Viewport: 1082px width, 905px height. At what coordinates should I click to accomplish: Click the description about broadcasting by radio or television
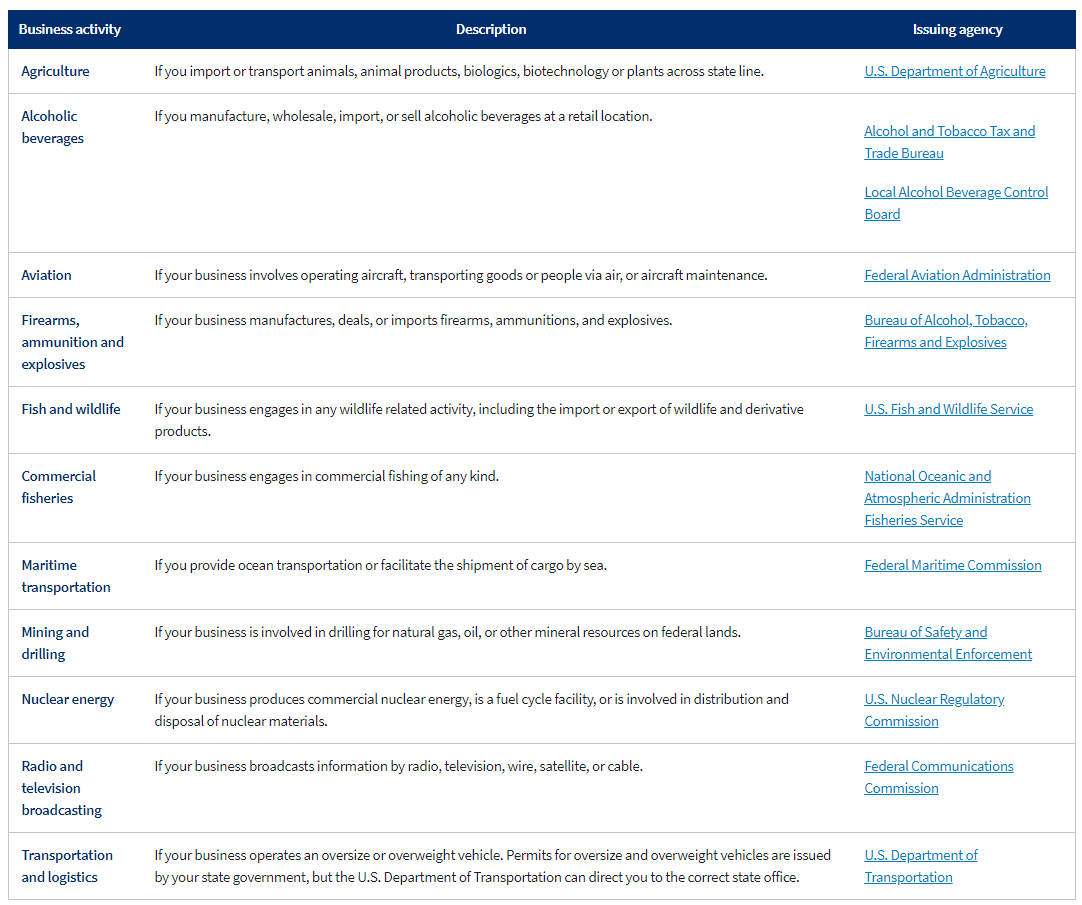point(398,766)
